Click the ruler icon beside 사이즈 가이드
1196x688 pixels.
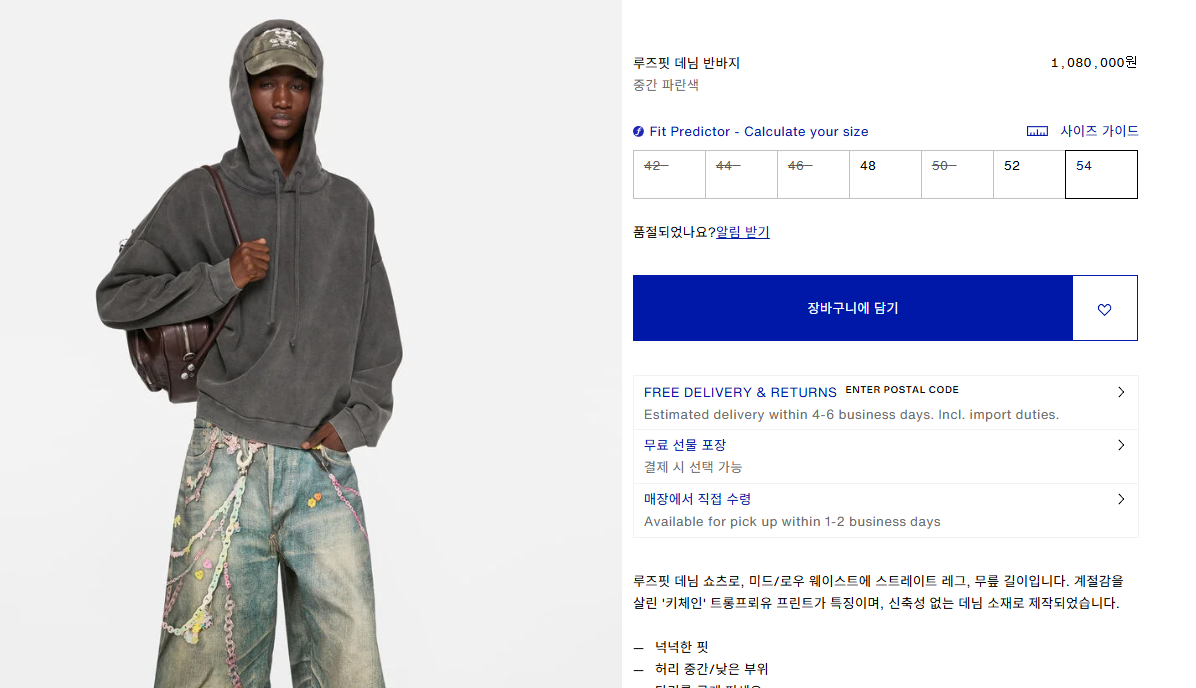click(x=1037, y=131)
